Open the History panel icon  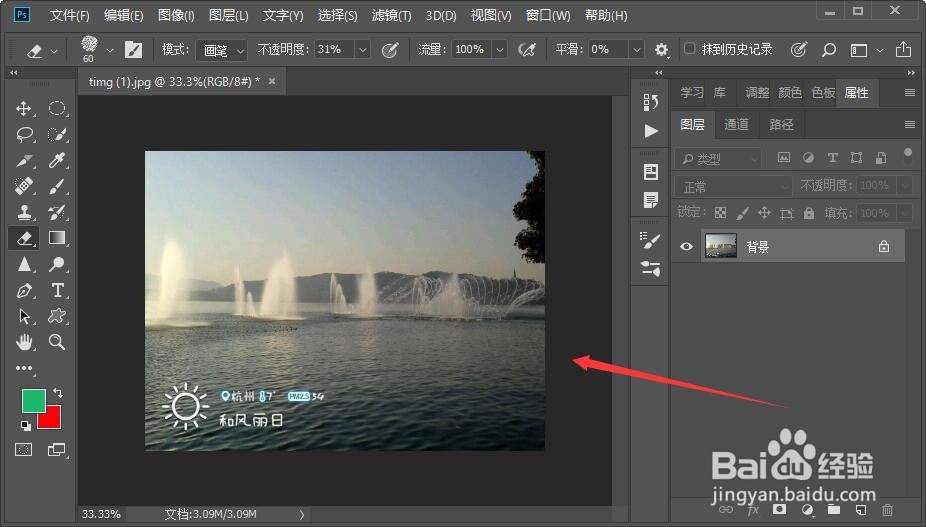650,102
